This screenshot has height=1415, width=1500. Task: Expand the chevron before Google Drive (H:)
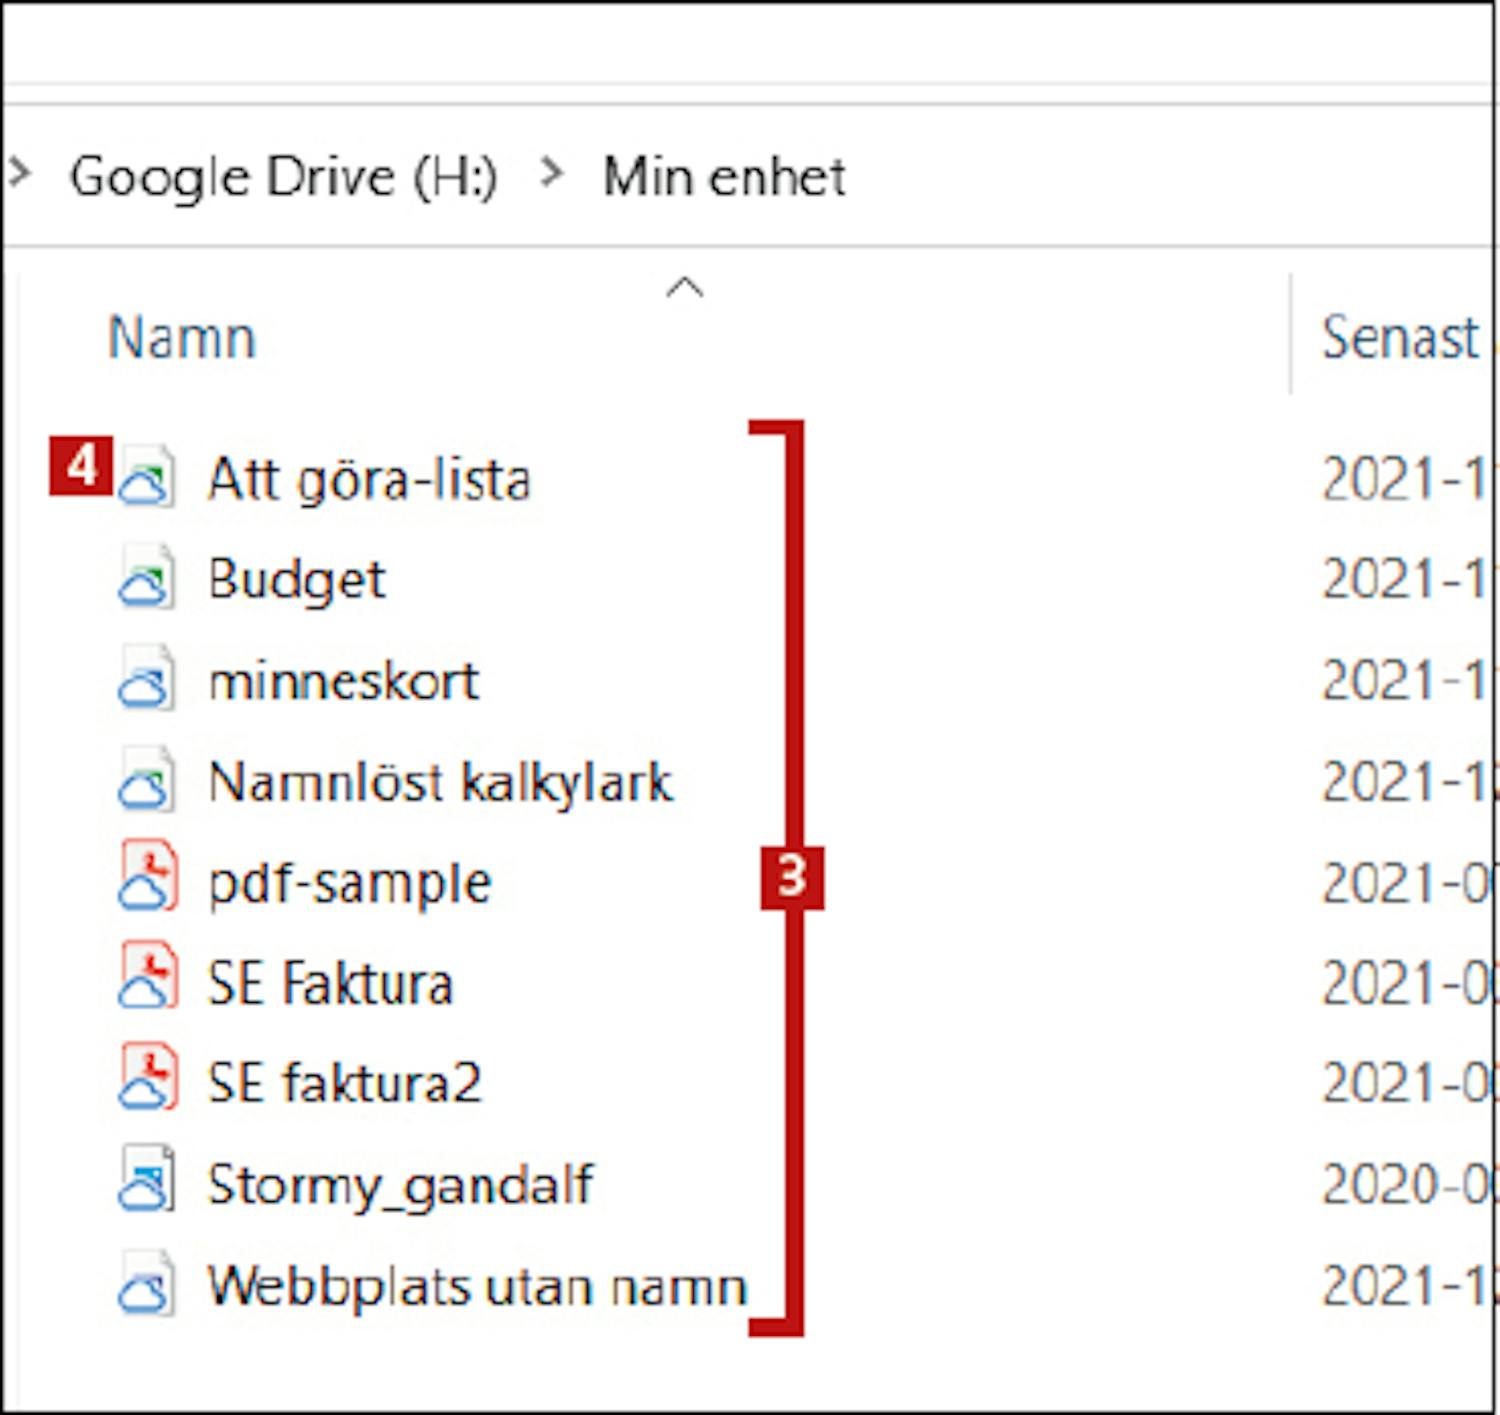pos(19,174)
